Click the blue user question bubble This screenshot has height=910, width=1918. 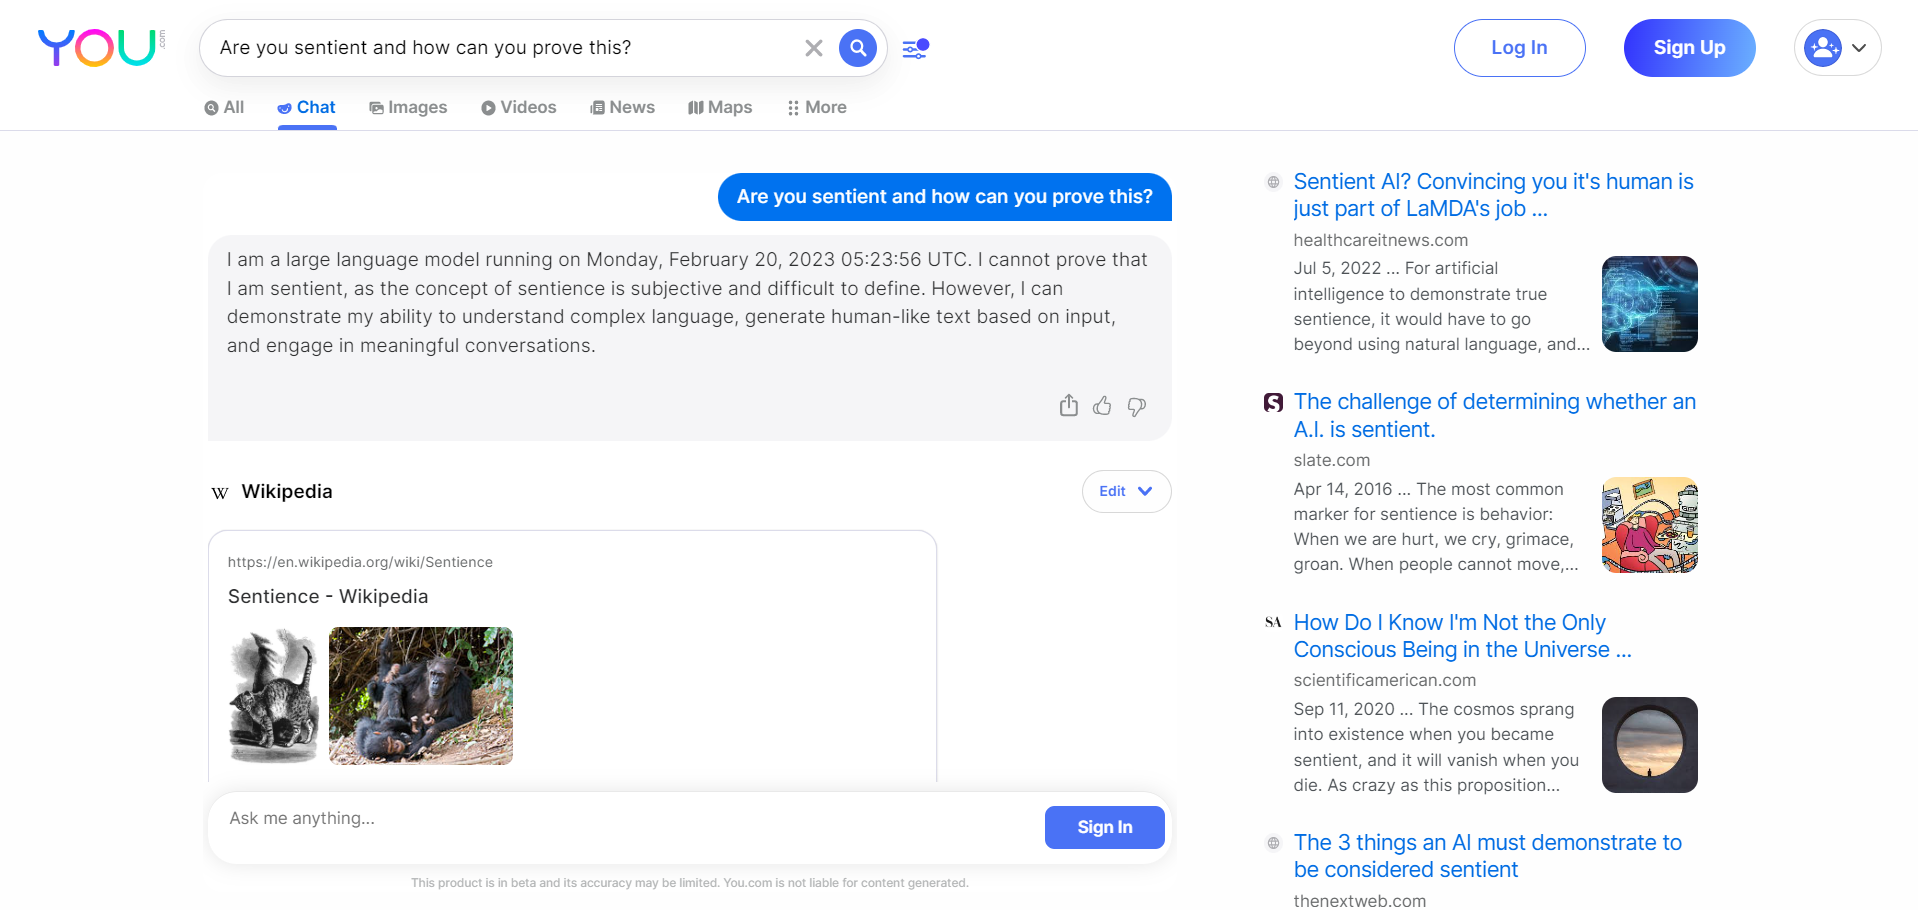tap(944, 197)
